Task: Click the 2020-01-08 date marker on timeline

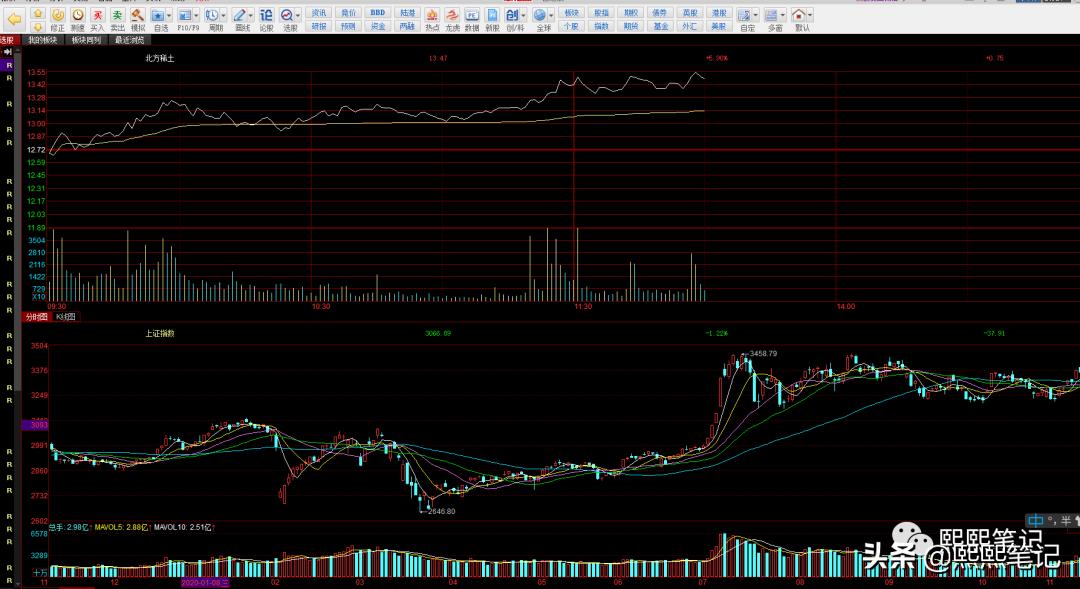Action: click(205, 583)
